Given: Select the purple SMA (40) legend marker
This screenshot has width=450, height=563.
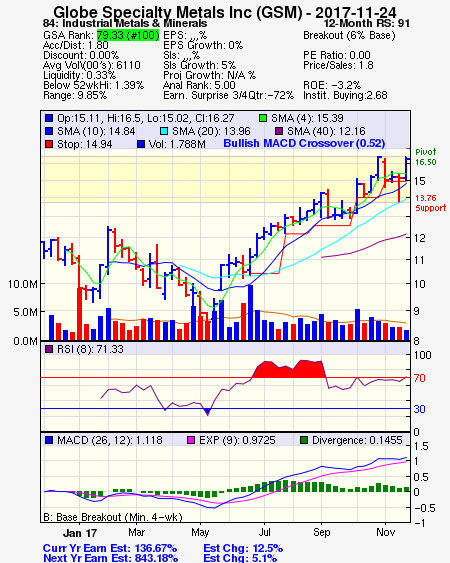Looking at the screenshot, I should pos(279,131).
